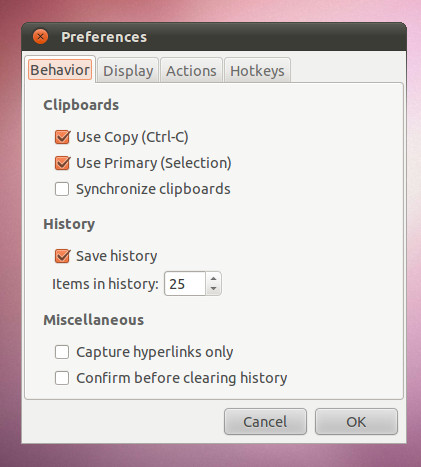Switch to the Display tab
The width and height of the screenshot is (421, 467).
[128, 71]
